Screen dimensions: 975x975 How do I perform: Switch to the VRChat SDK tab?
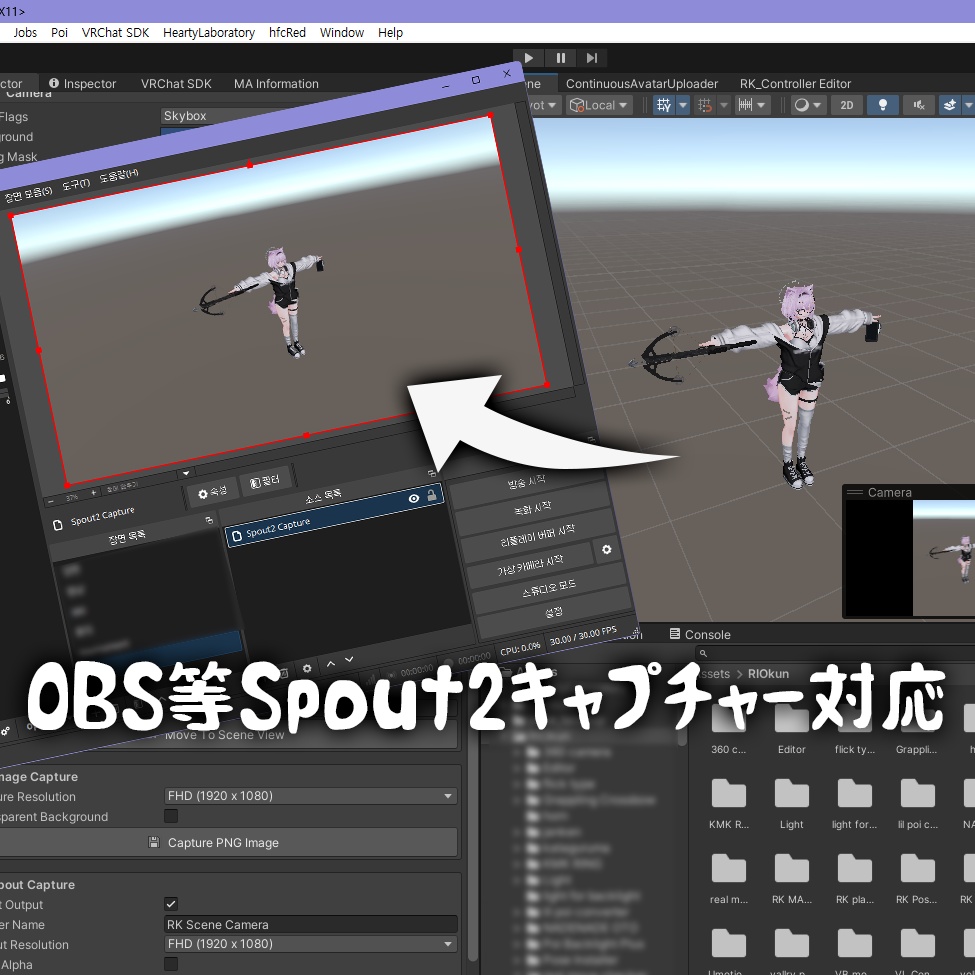[x=176, y=83]
